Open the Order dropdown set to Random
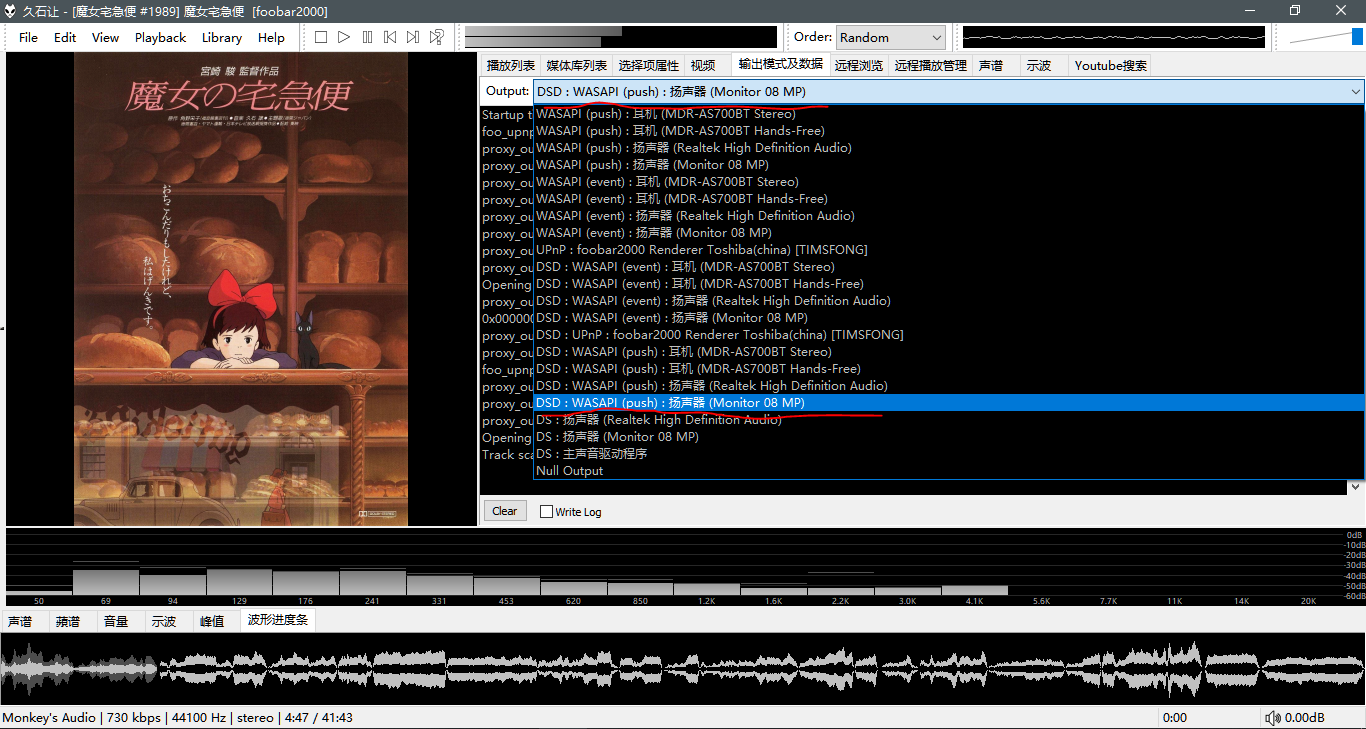 [x=890, y=37]
